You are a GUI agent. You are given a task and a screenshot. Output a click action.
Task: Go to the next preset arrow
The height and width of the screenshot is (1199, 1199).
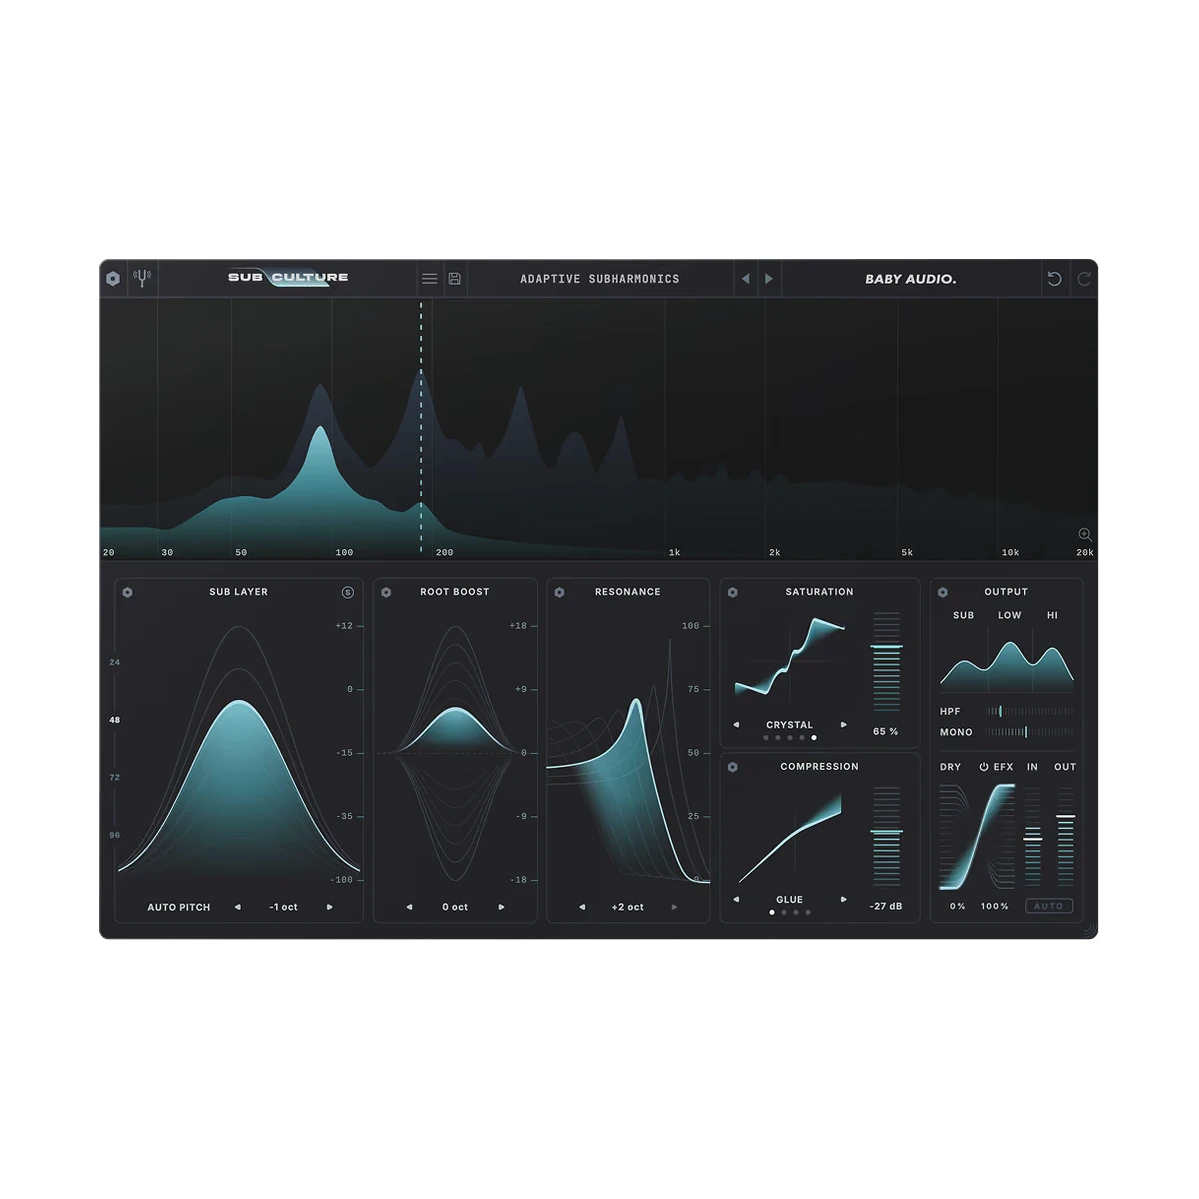click(768, 279)
